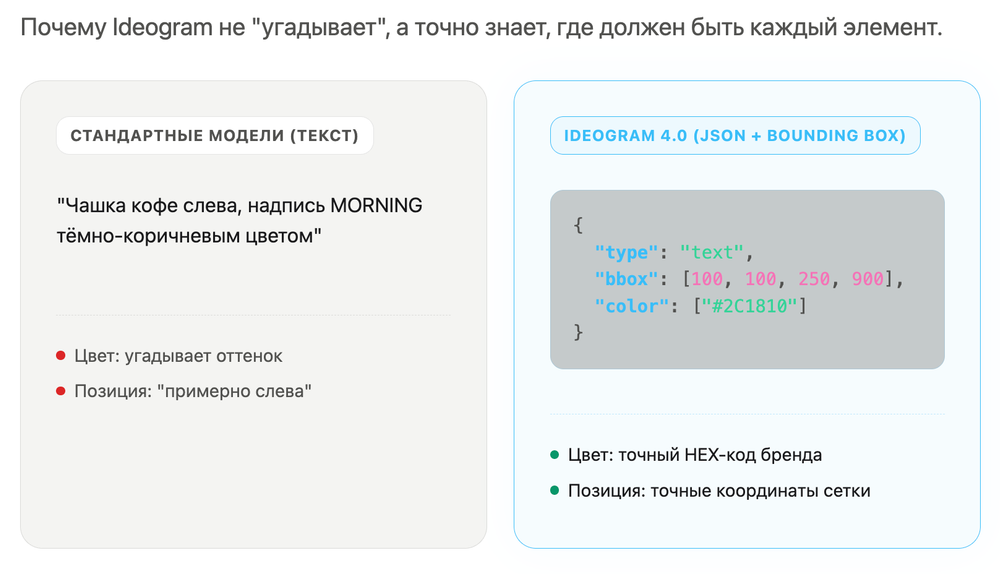Image resolution: width=1000 pixels, height=574 pixels.
Task: Click the red dot beside "Позиция: примерно слева"
Action: [x=61, y=391]
